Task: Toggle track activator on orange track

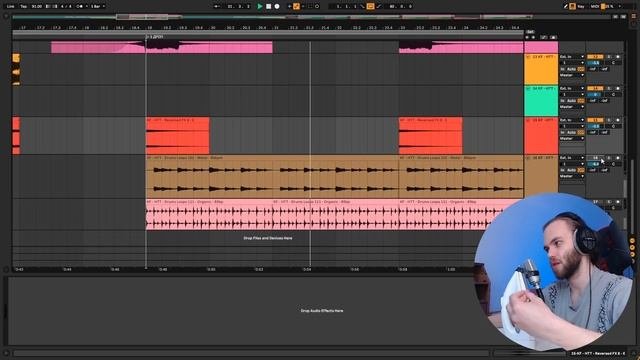Action: pyautogui.click(x=595, y=57)
